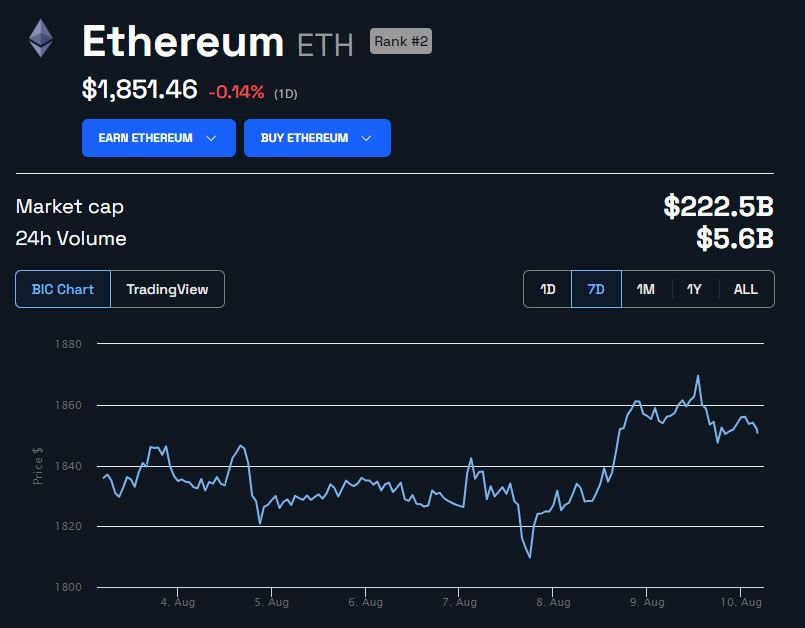
Task: Click the Ethereum heading text
Action: (185, 41)
